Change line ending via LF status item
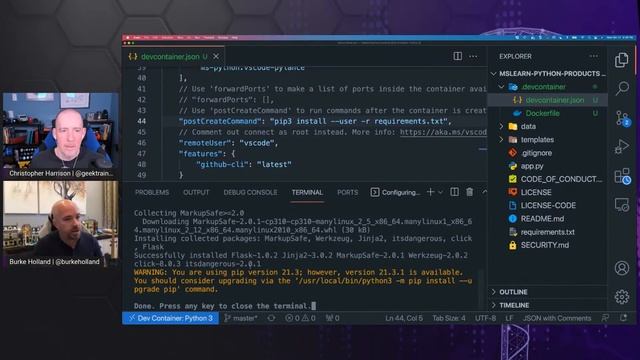Image resolution: width=640 pixels, height=360 pixels. pos(509,318)
